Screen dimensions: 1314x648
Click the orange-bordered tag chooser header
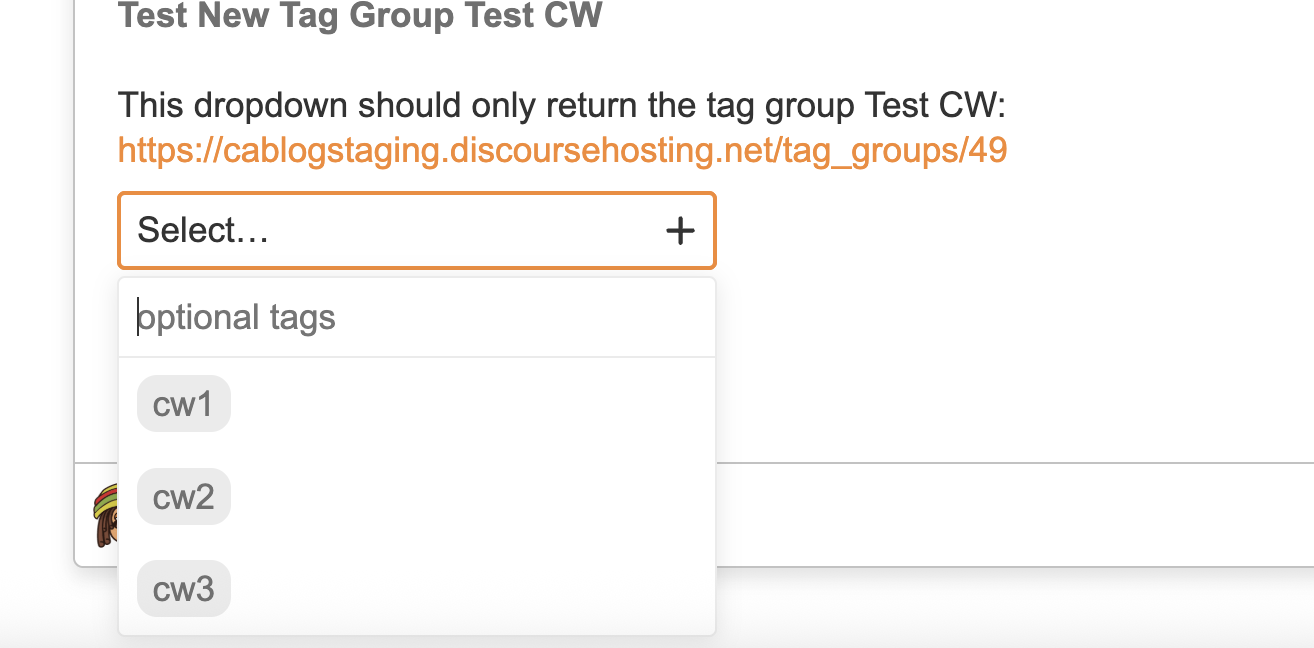(417, 231)
